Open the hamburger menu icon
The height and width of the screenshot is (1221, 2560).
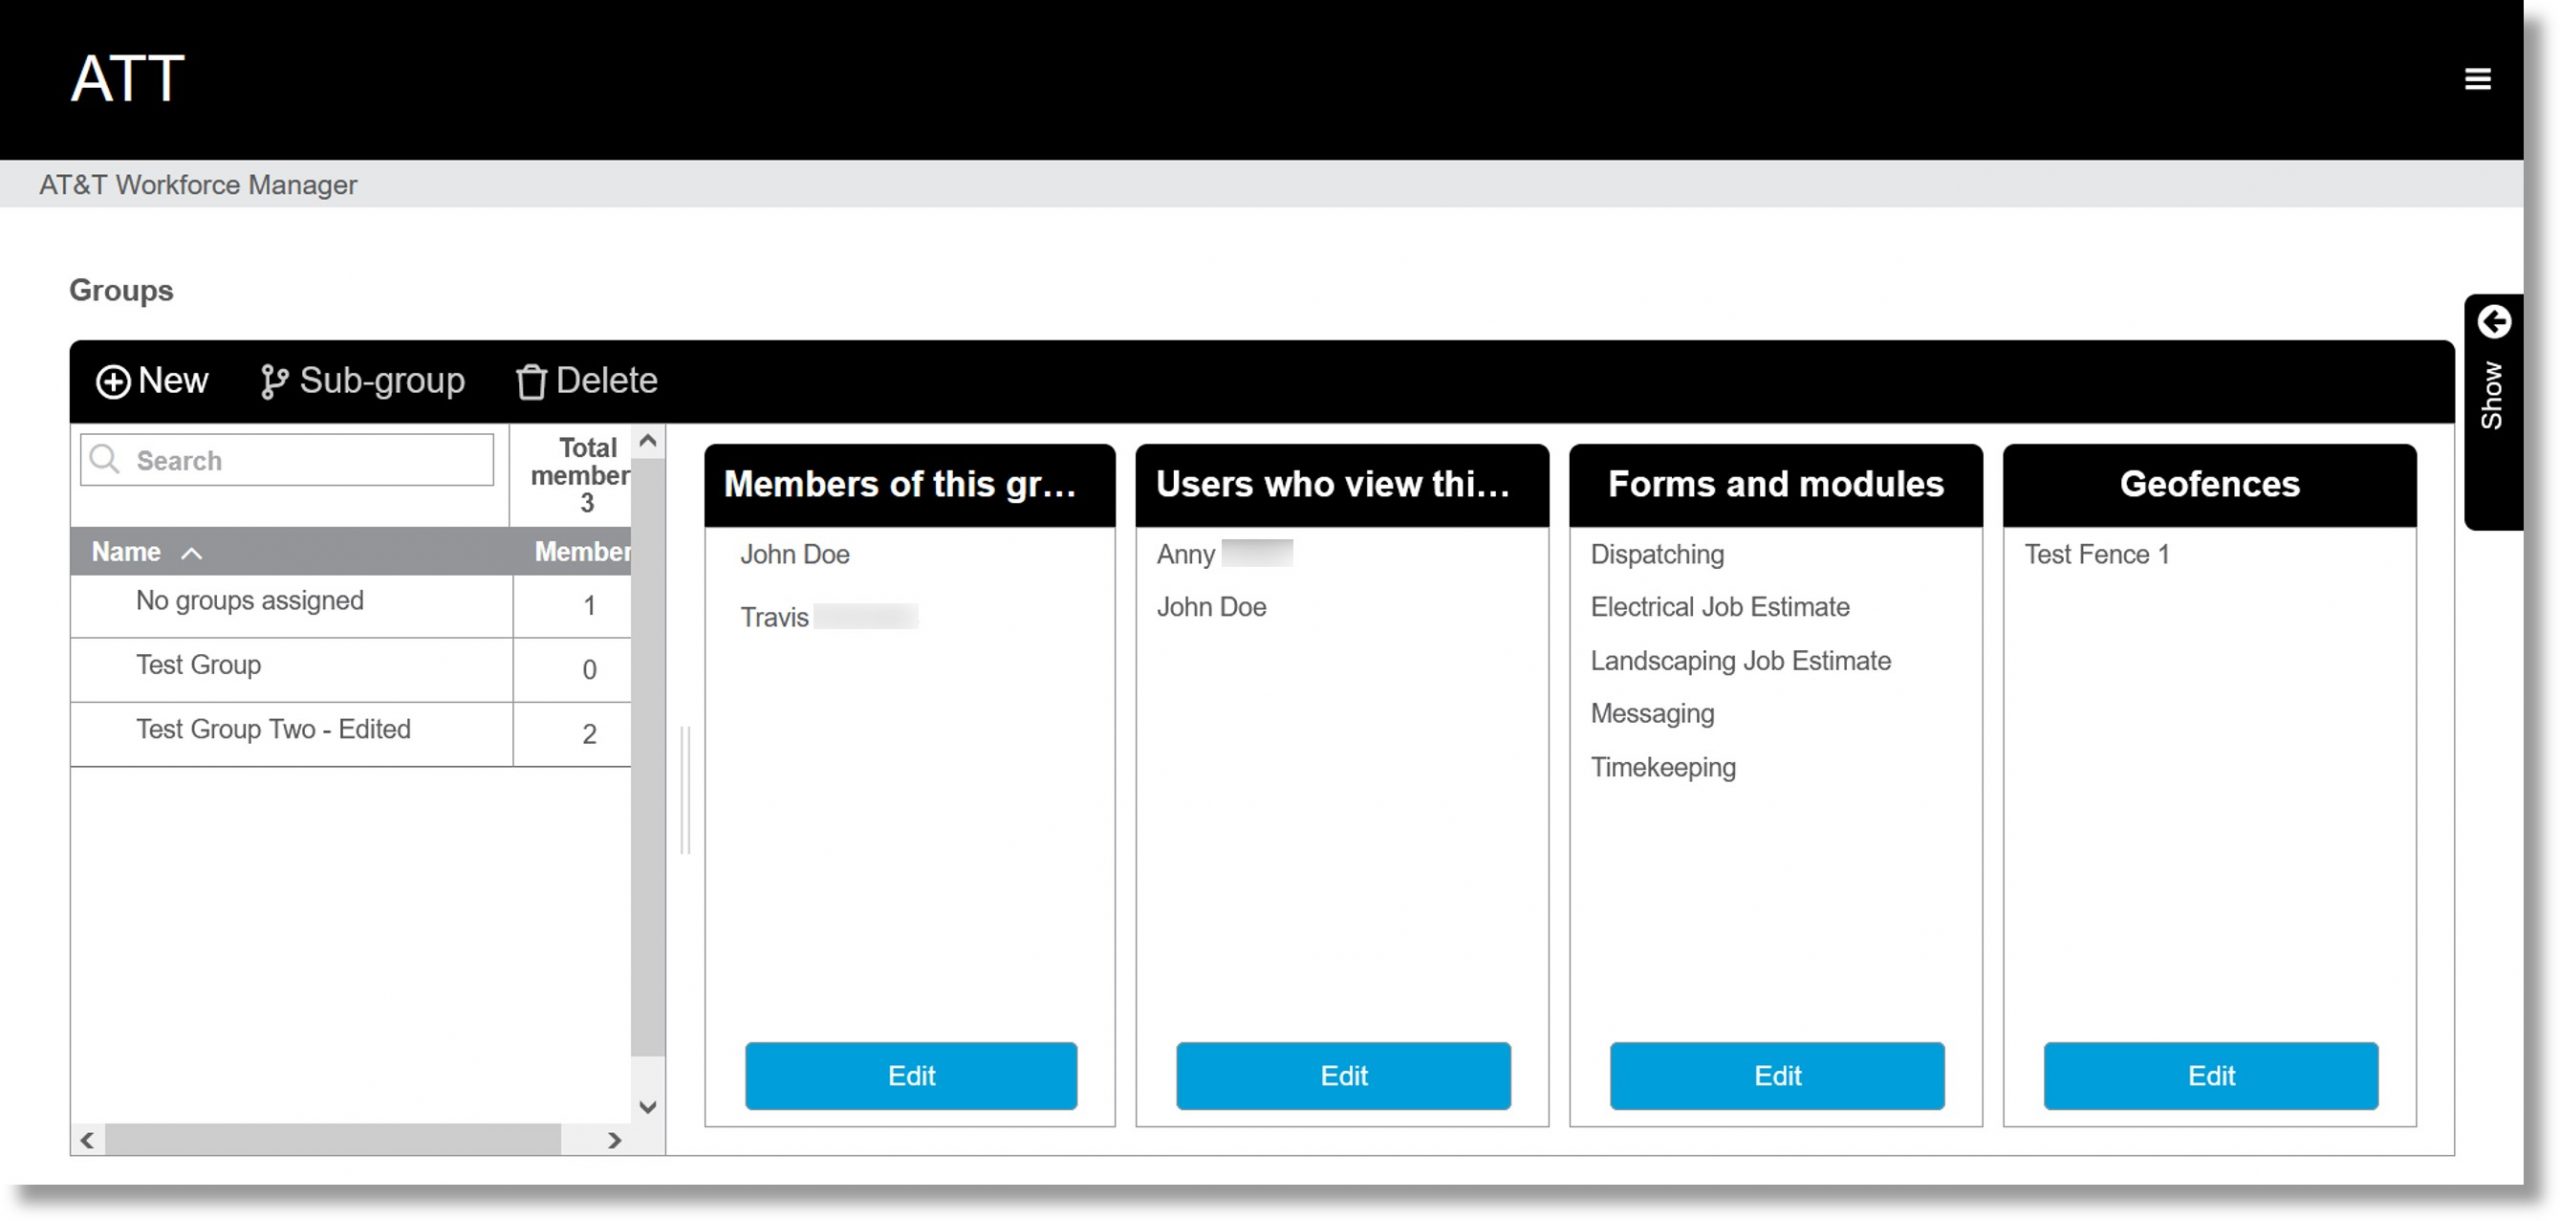[2477, 79]
